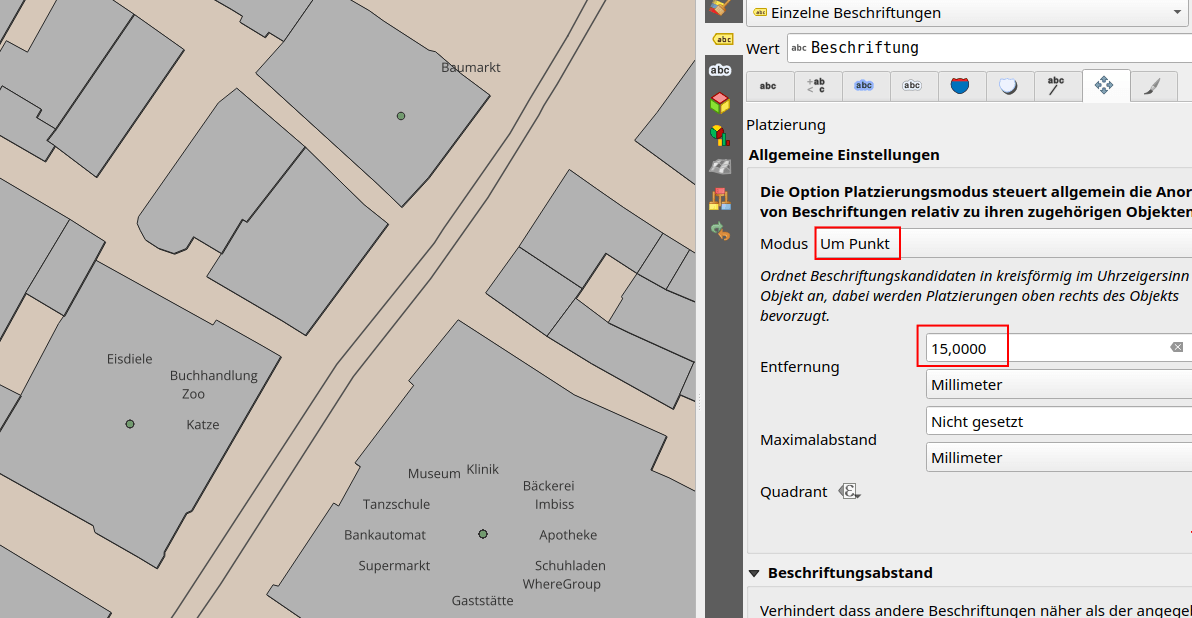Open the Einzelne Beschriftungen labeling mode dropdown
Screen dimensions: 1192x618
click(966, 13)
